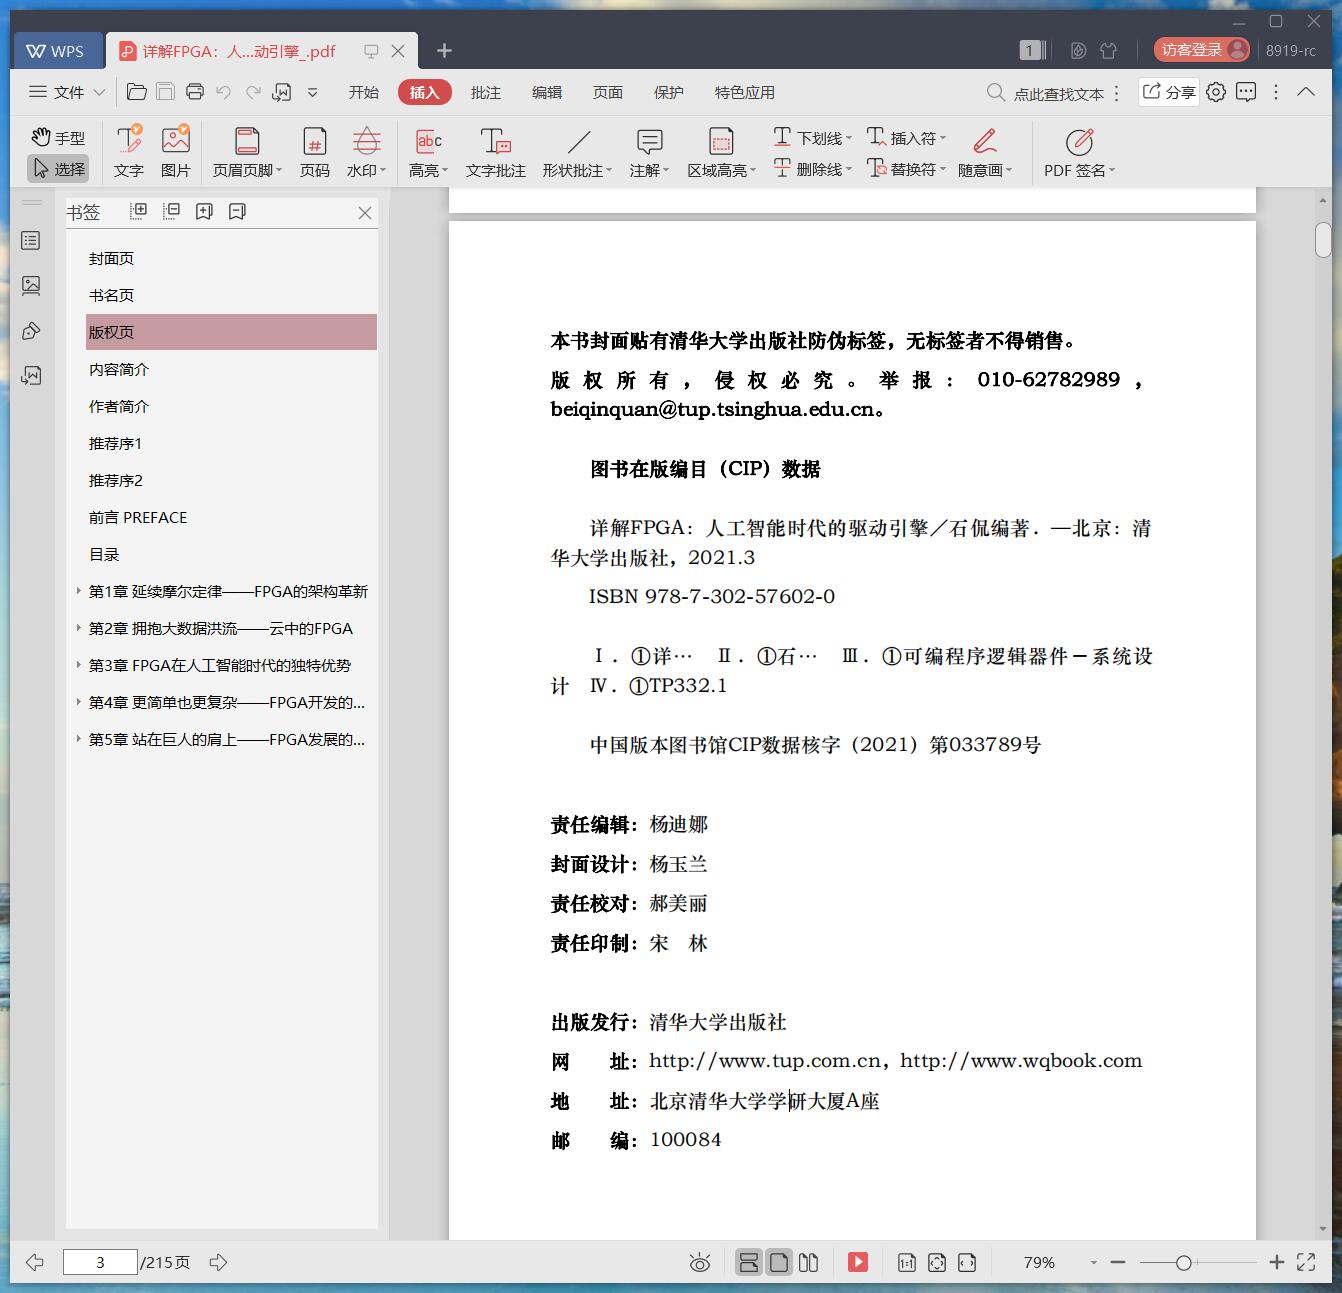Click the undo arrow
The image size is (1342, 1293).
tap(224, 92)
